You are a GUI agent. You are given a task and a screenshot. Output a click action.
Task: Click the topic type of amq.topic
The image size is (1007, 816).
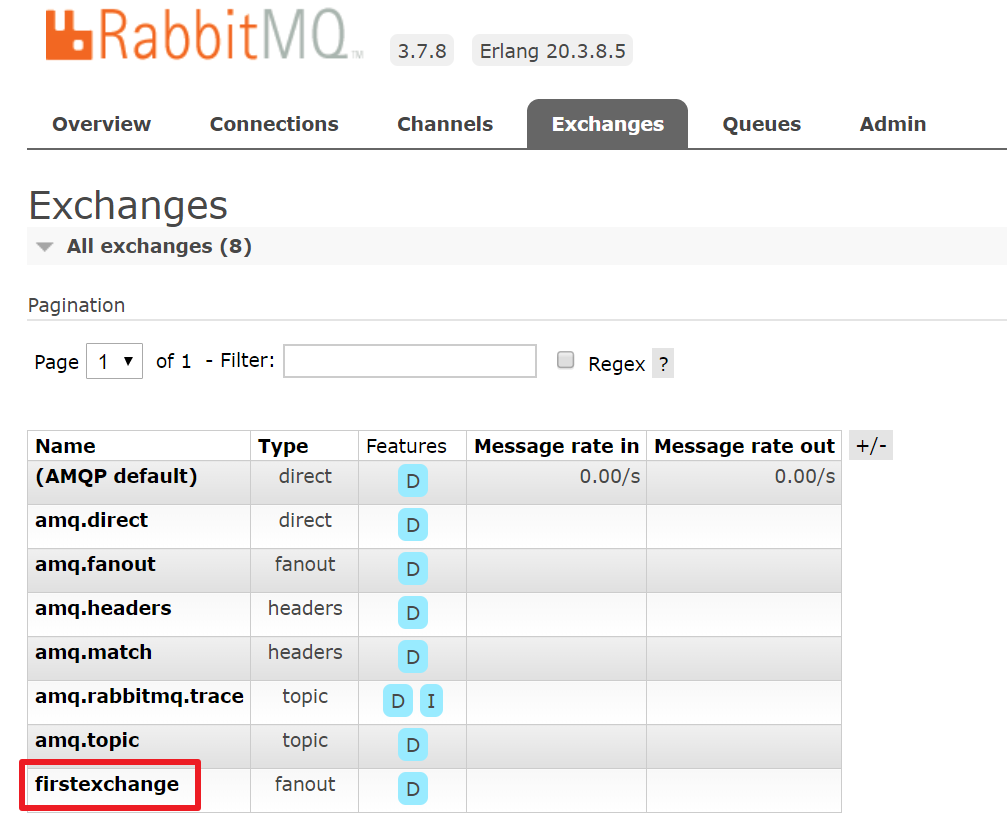click(305, 740)
